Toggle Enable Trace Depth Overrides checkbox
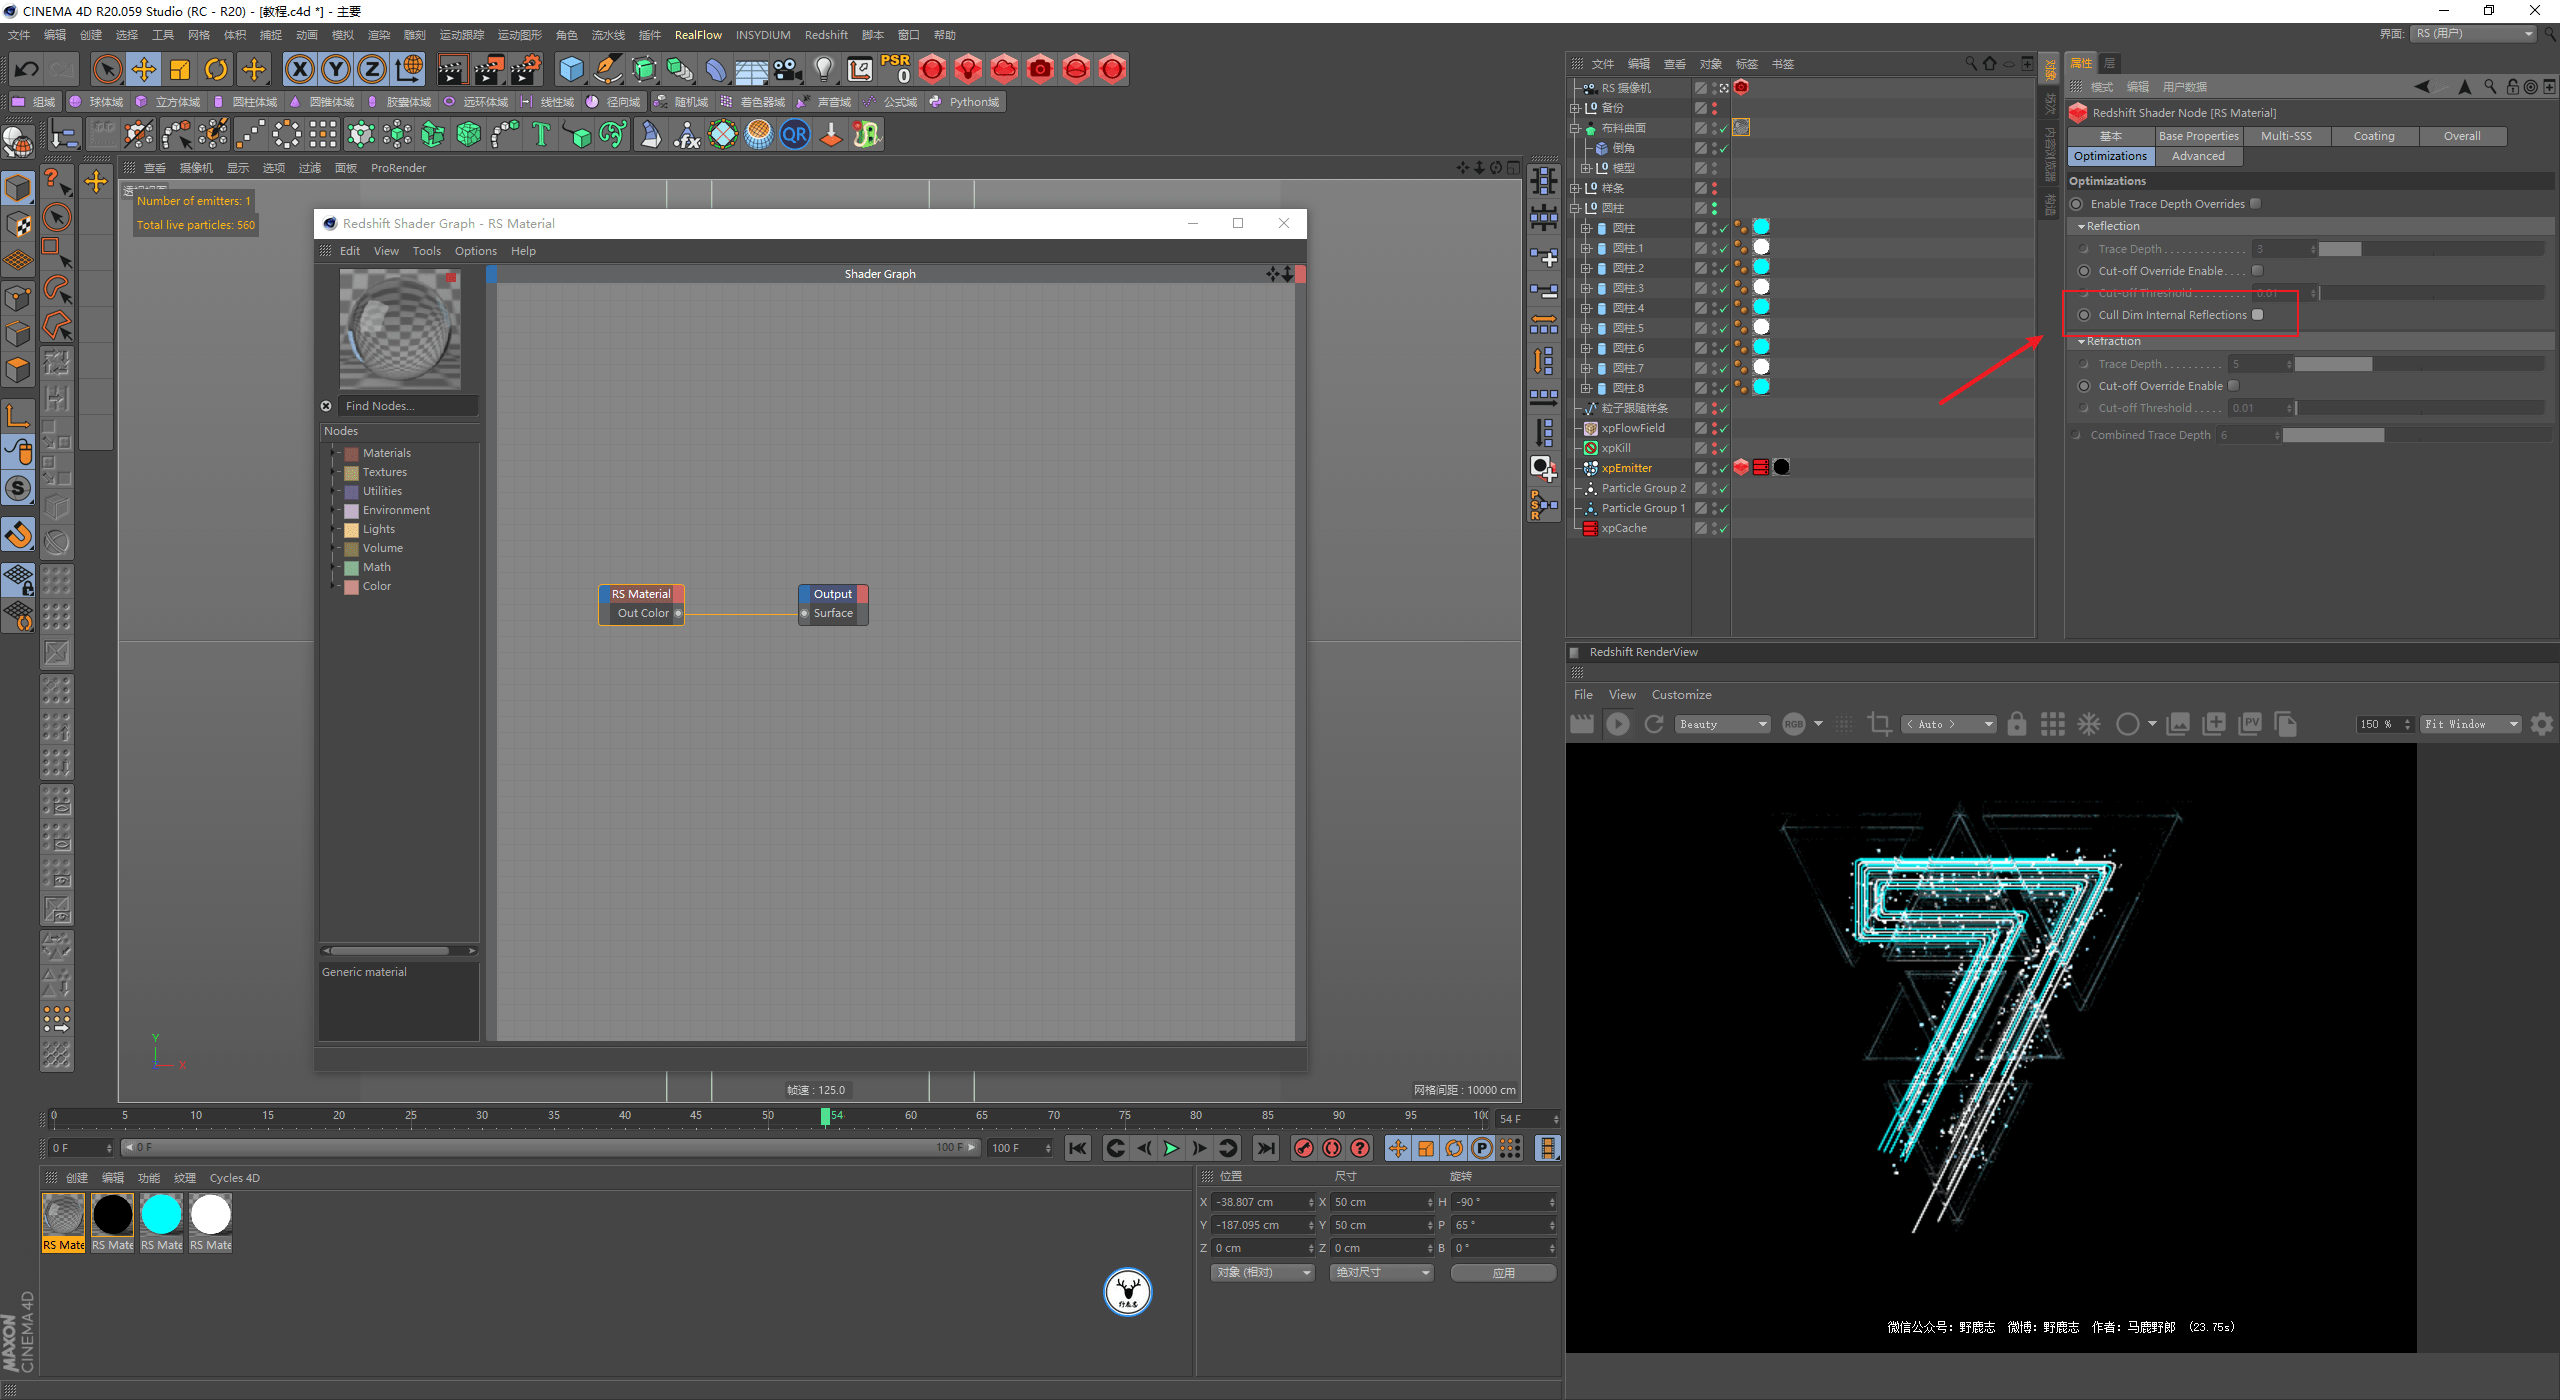Screen dimensions: 2560x1400 point(2255,204)
